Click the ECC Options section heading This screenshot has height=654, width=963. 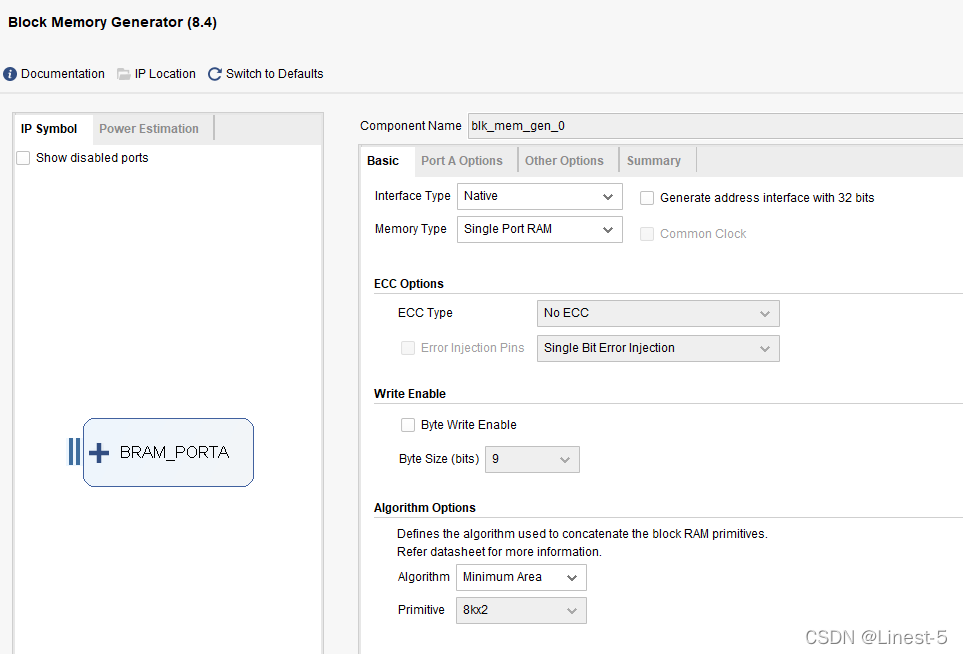pos(408,284)
